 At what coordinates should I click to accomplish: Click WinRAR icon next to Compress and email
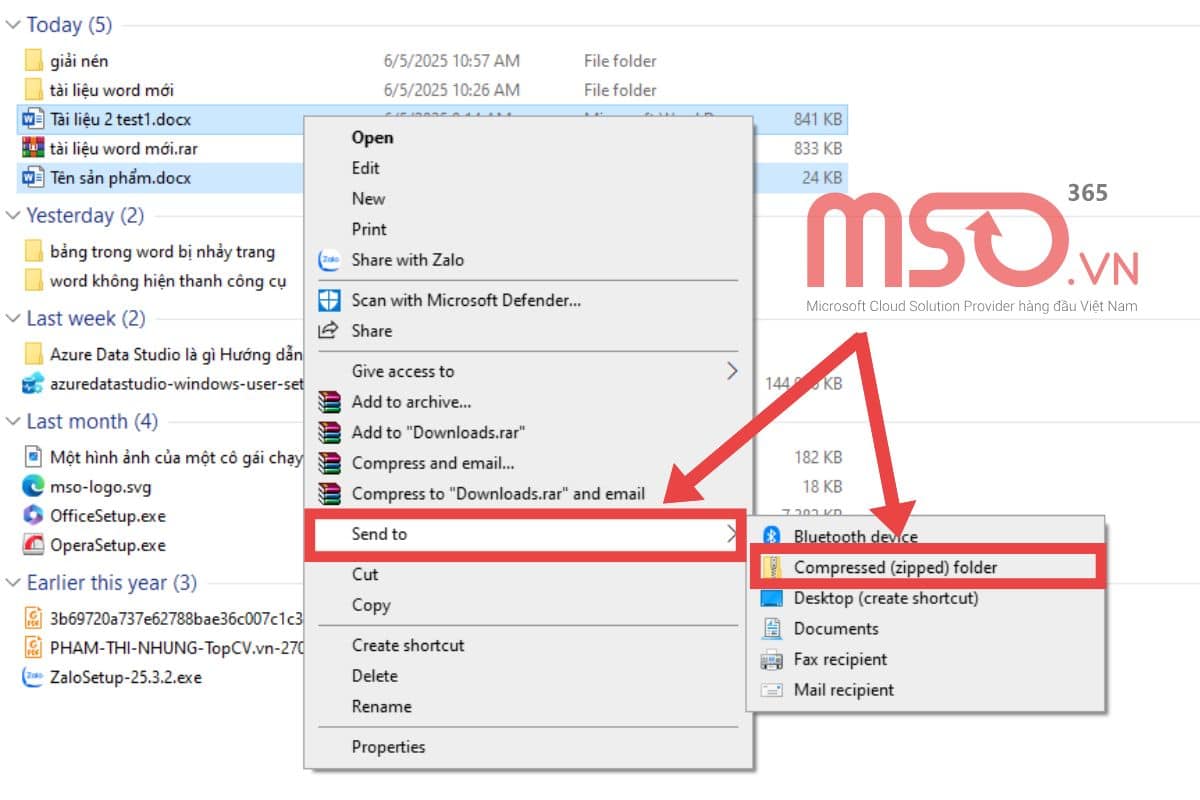(x=329, y=463)
